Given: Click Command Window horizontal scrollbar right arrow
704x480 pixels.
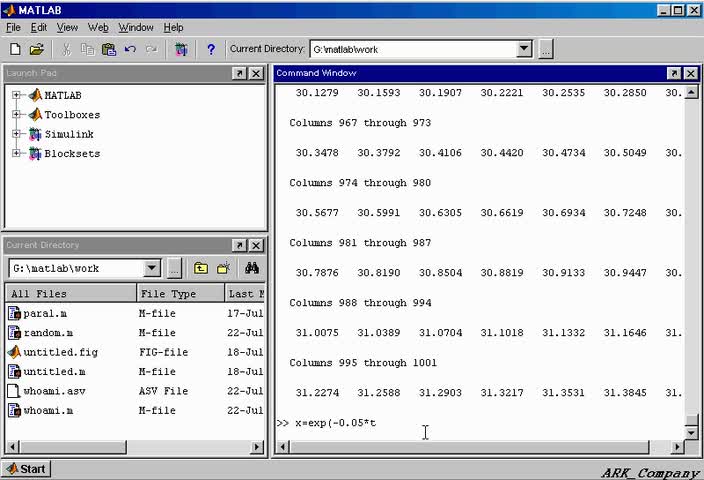Looking at the screenshot, I should pos(678,447).
